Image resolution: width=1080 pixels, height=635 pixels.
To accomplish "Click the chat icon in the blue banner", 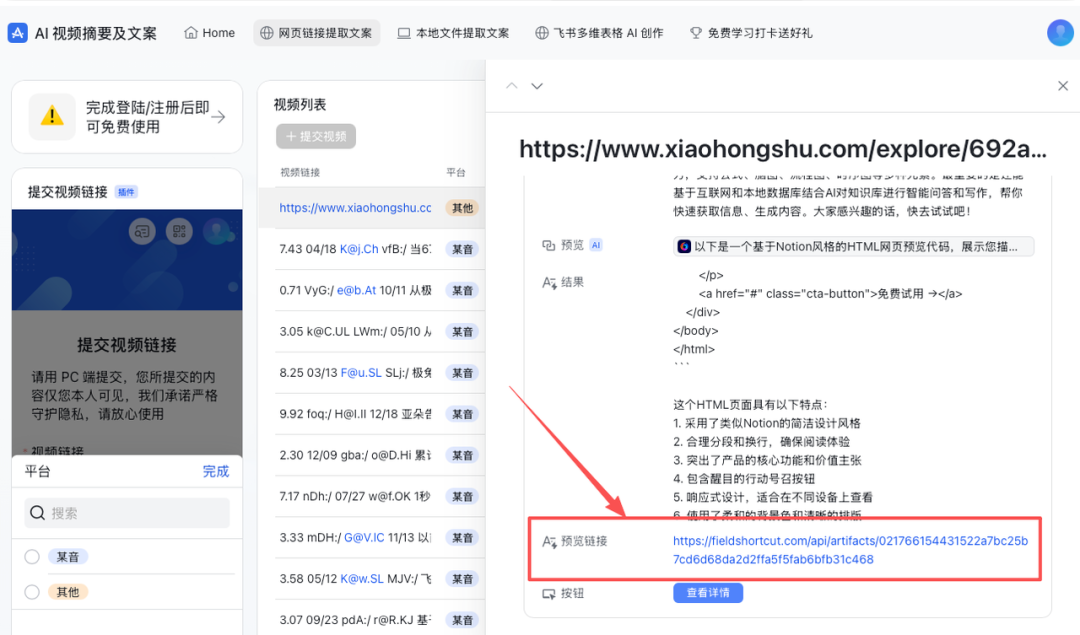I will (x=142, y=232).
